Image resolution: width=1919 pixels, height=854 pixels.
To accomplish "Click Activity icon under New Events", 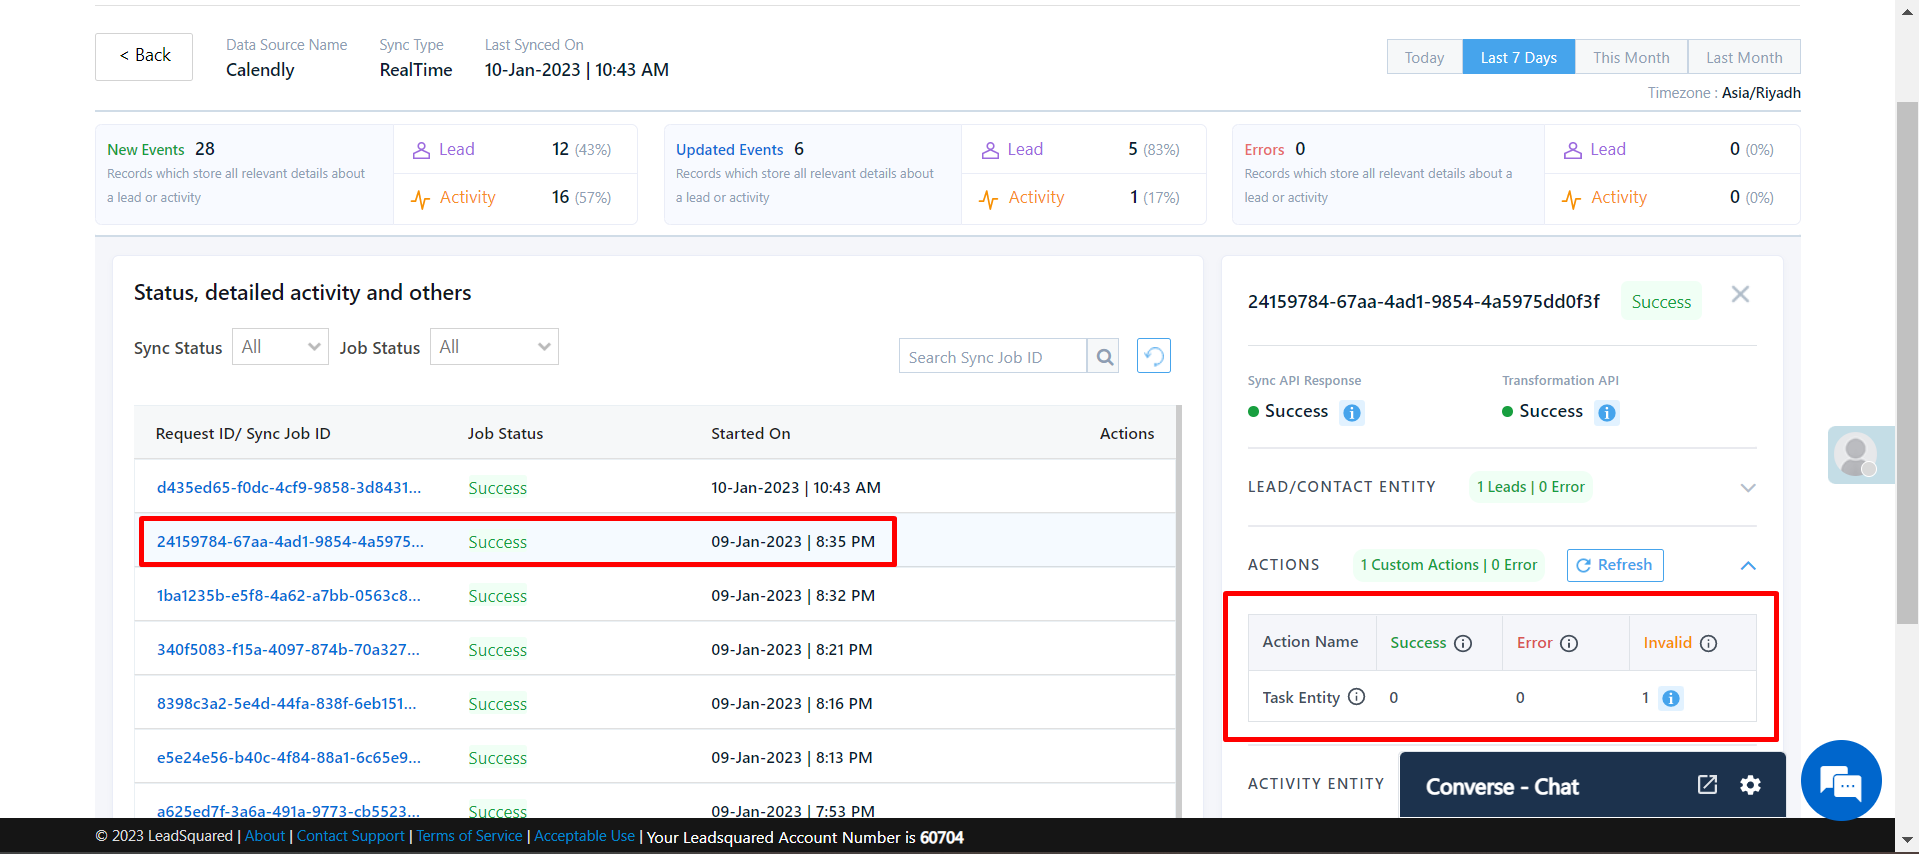I will (x=421, y=198).
